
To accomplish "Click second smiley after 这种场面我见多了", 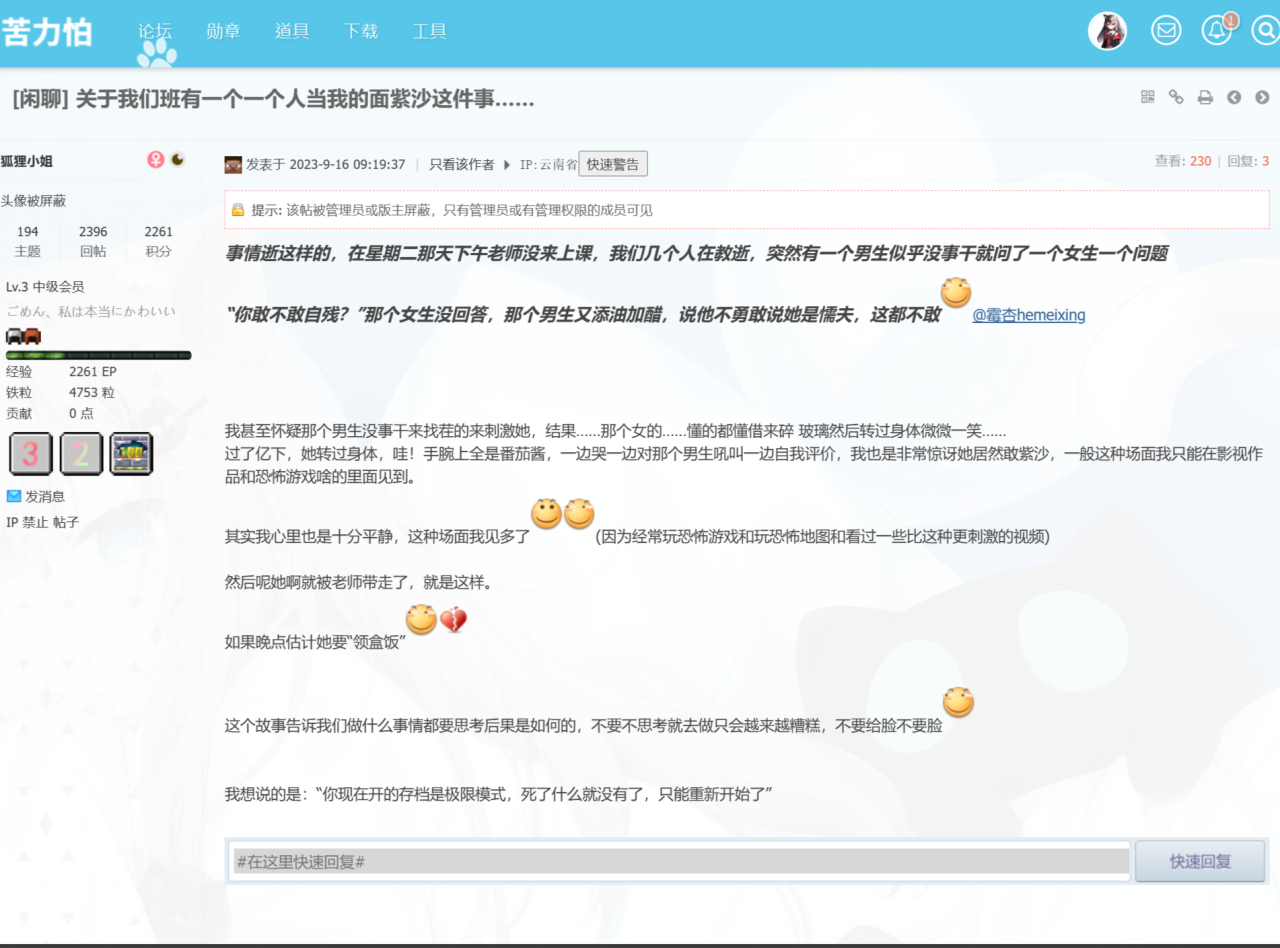I will click(579, 514).
